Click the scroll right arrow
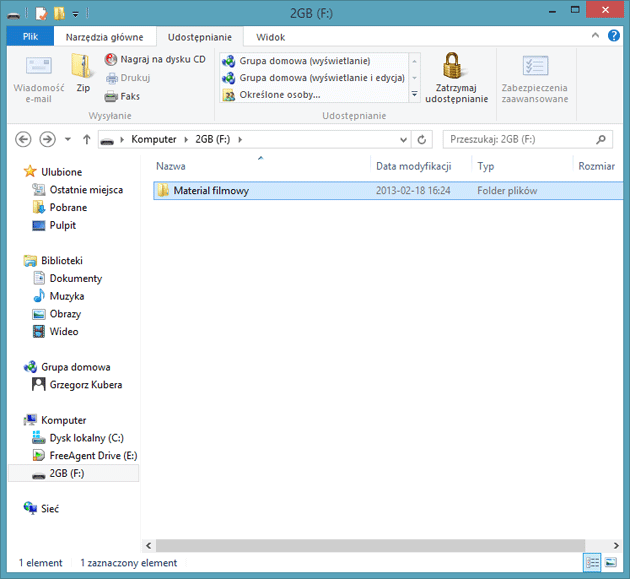 pyautogui.click(x=616, y=545)
